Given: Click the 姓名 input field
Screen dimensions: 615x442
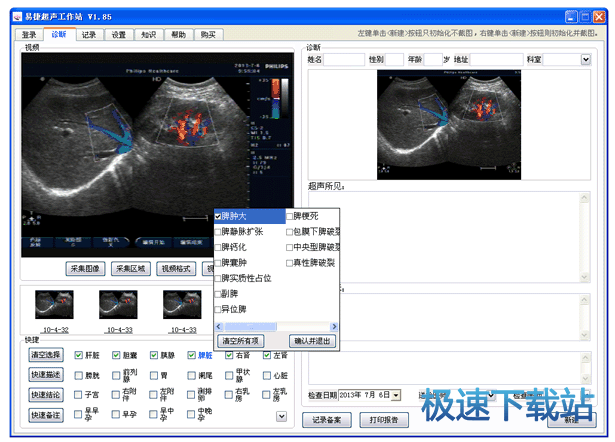Looking at the screenshot, I should pyautogui.click(x=344, y=60).
